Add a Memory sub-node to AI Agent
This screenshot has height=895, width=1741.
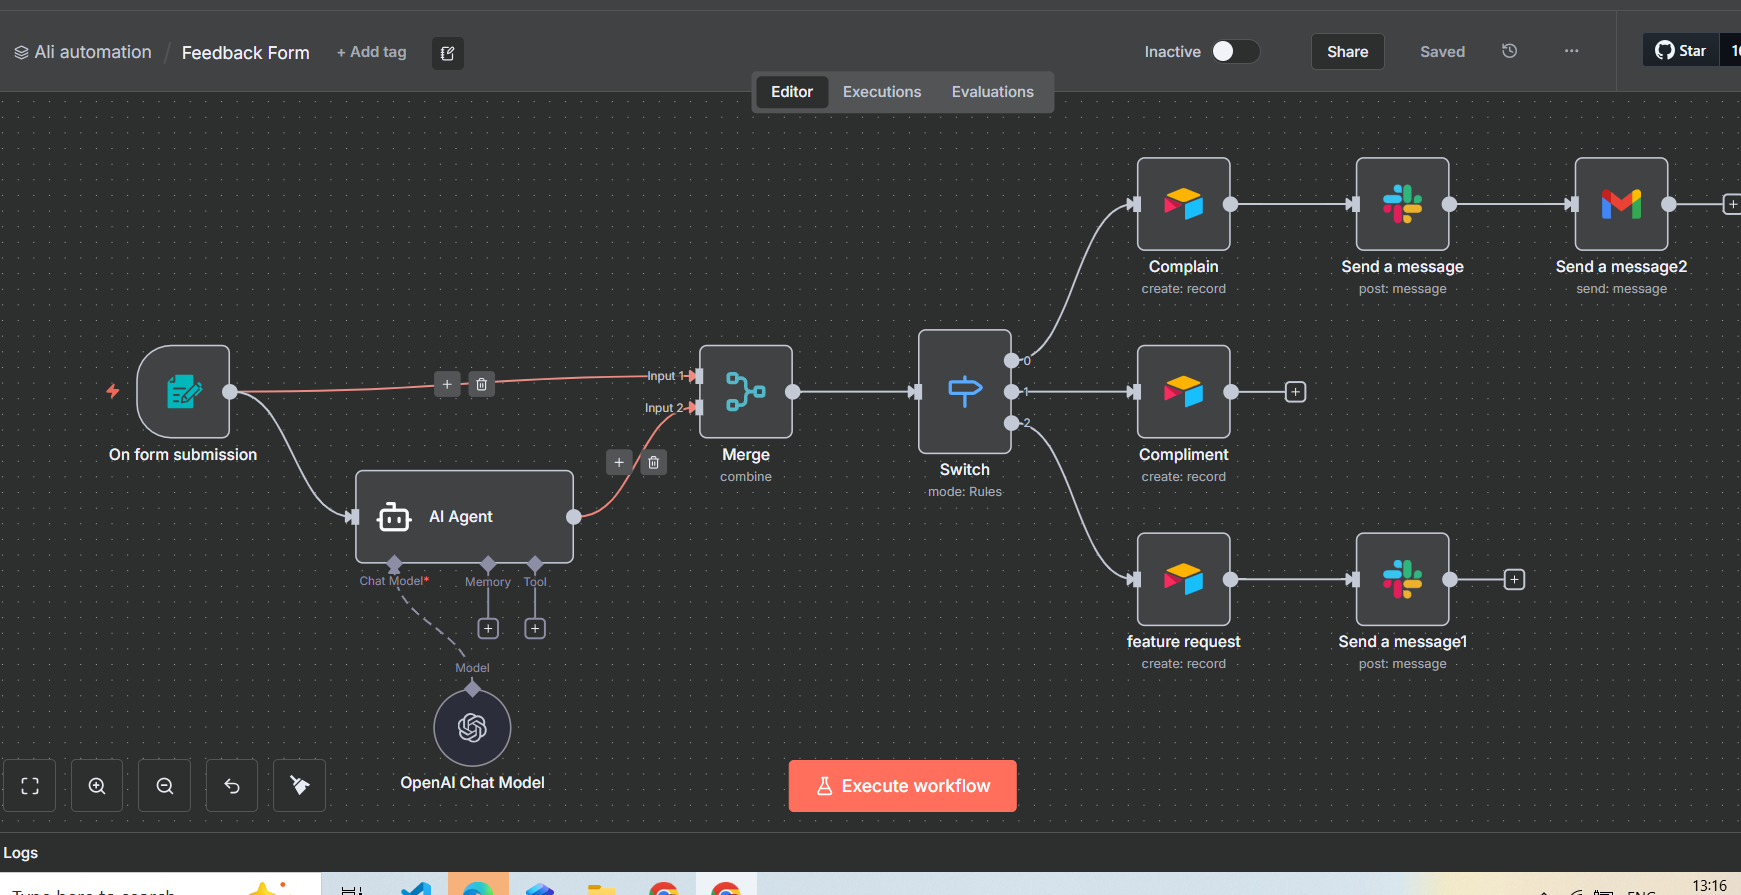pyautogui.click(x=488, y=628)
